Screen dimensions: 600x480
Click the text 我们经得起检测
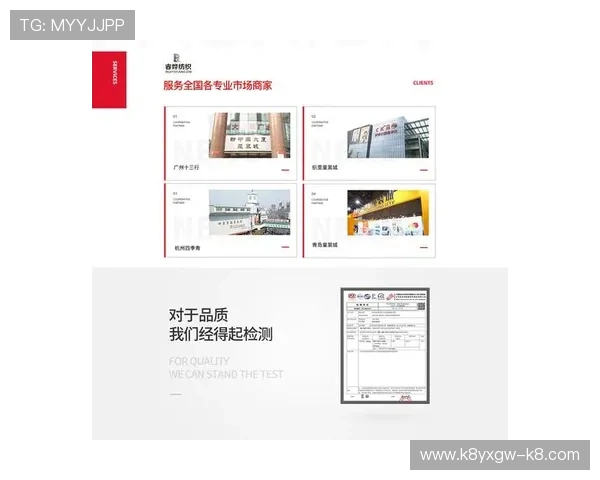pos(221,334)
